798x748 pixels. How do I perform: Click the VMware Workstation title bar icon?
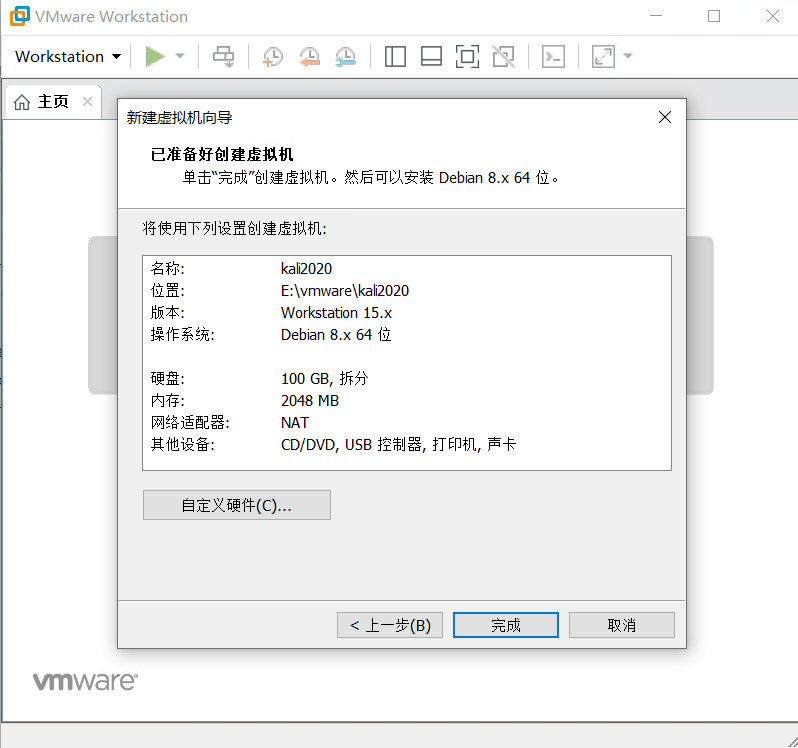click(20, 16)
